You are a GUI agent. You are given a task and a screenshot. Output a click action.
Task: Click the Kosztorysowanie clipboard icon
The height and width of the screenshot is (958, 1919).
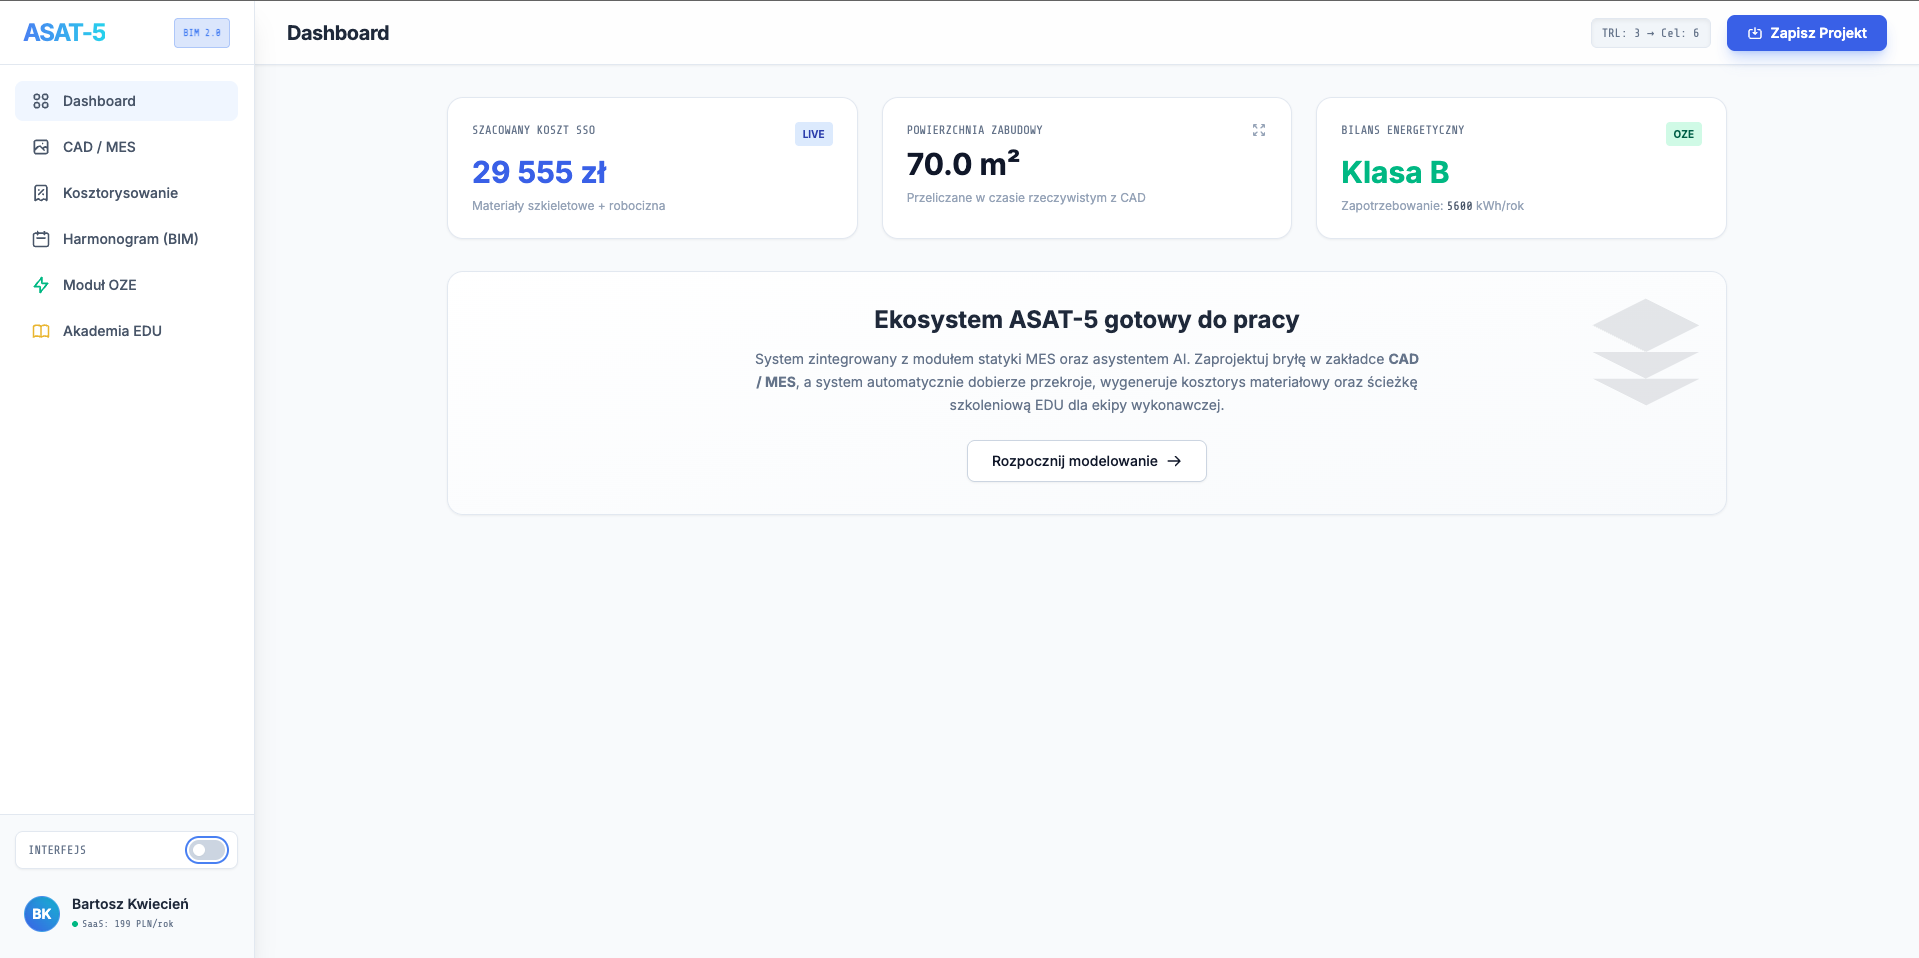[x=41, y=193]
